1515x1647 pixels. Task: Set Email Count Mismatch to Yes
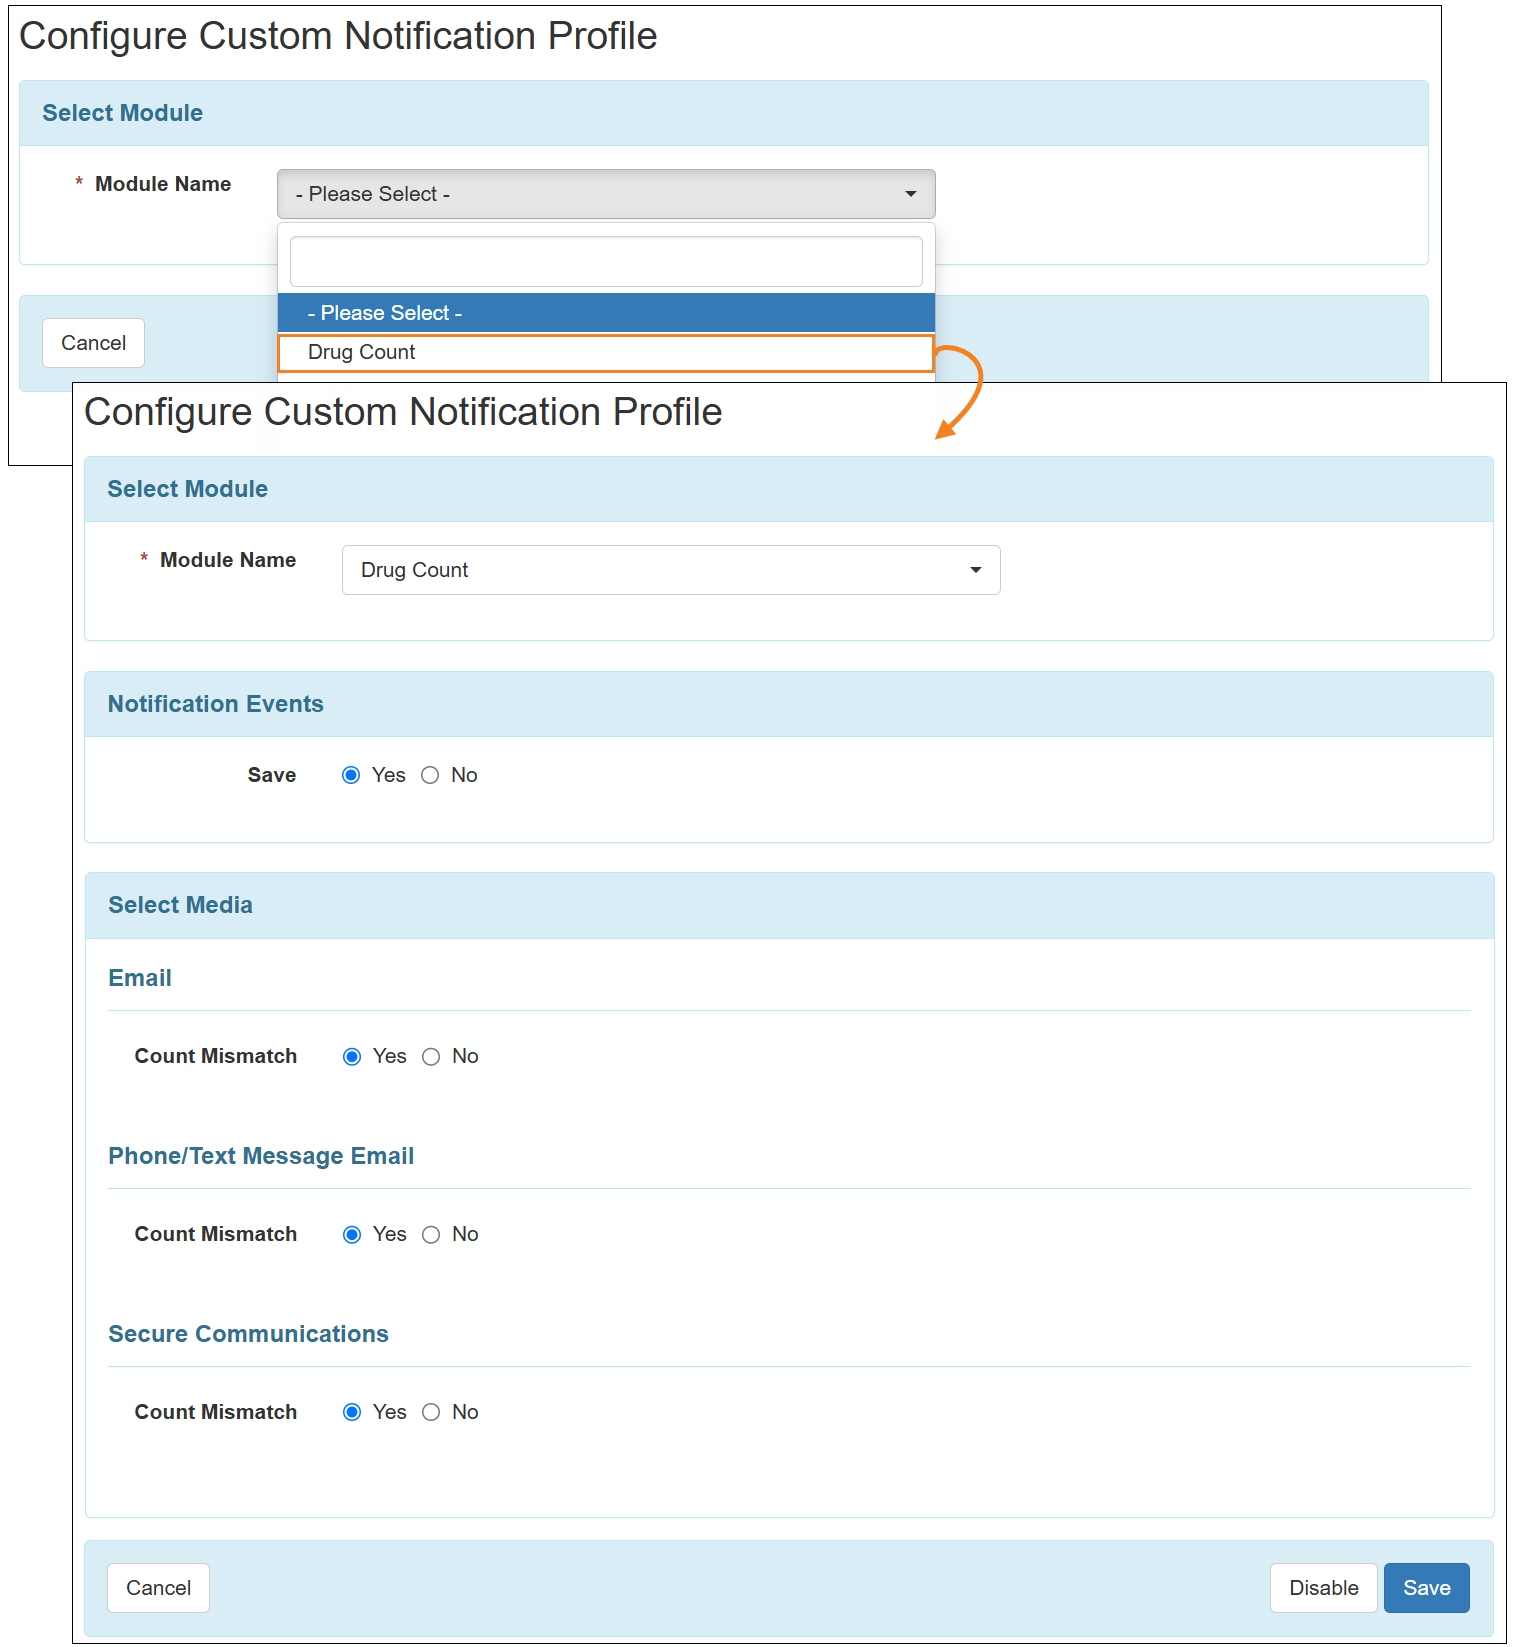tap(352, 1057)
